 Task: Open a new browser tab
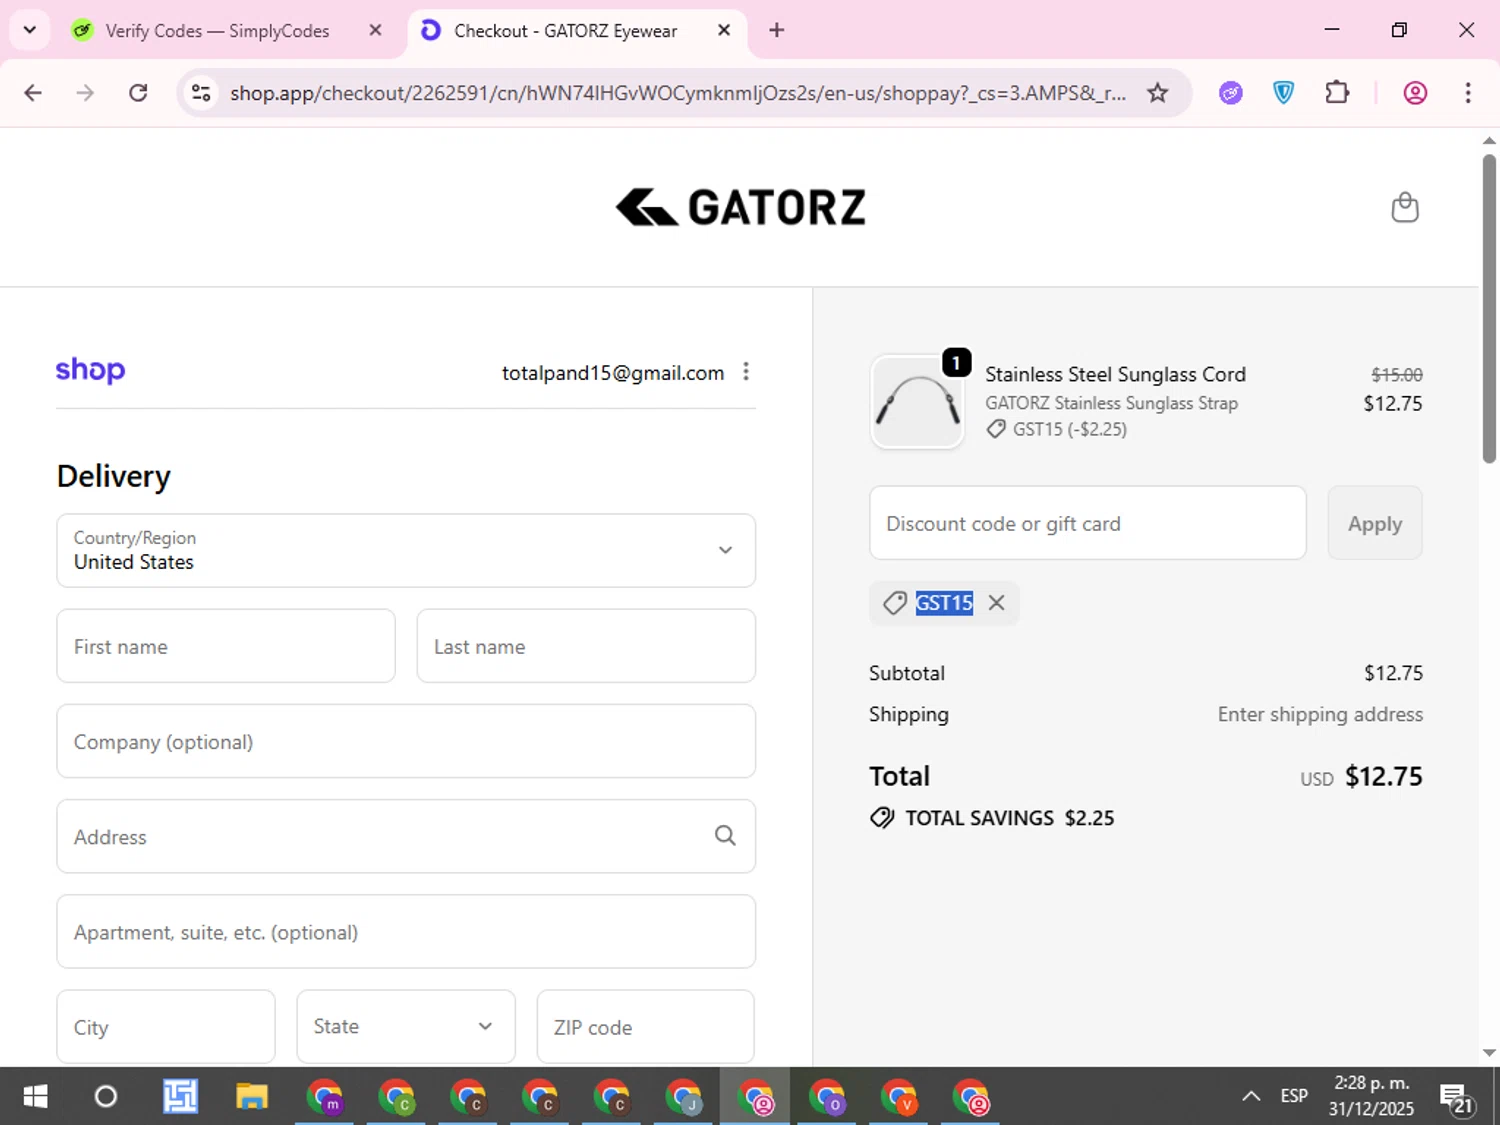pyautogui.click(x=776, y=30)
